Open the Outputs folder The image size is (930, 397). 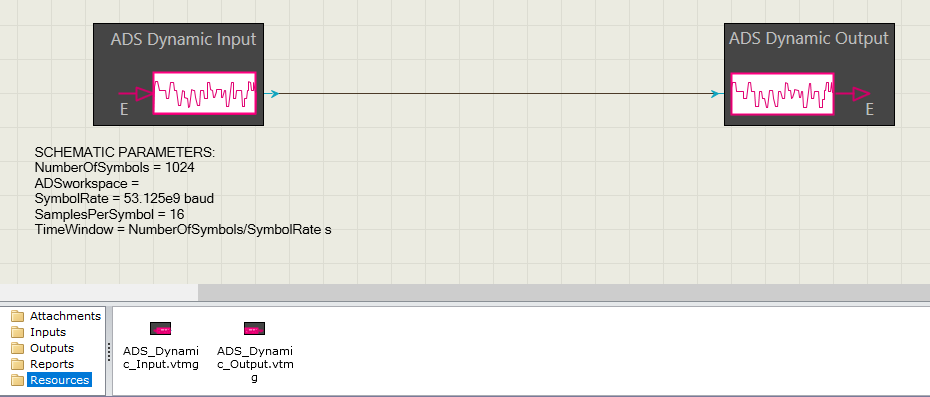52,348
